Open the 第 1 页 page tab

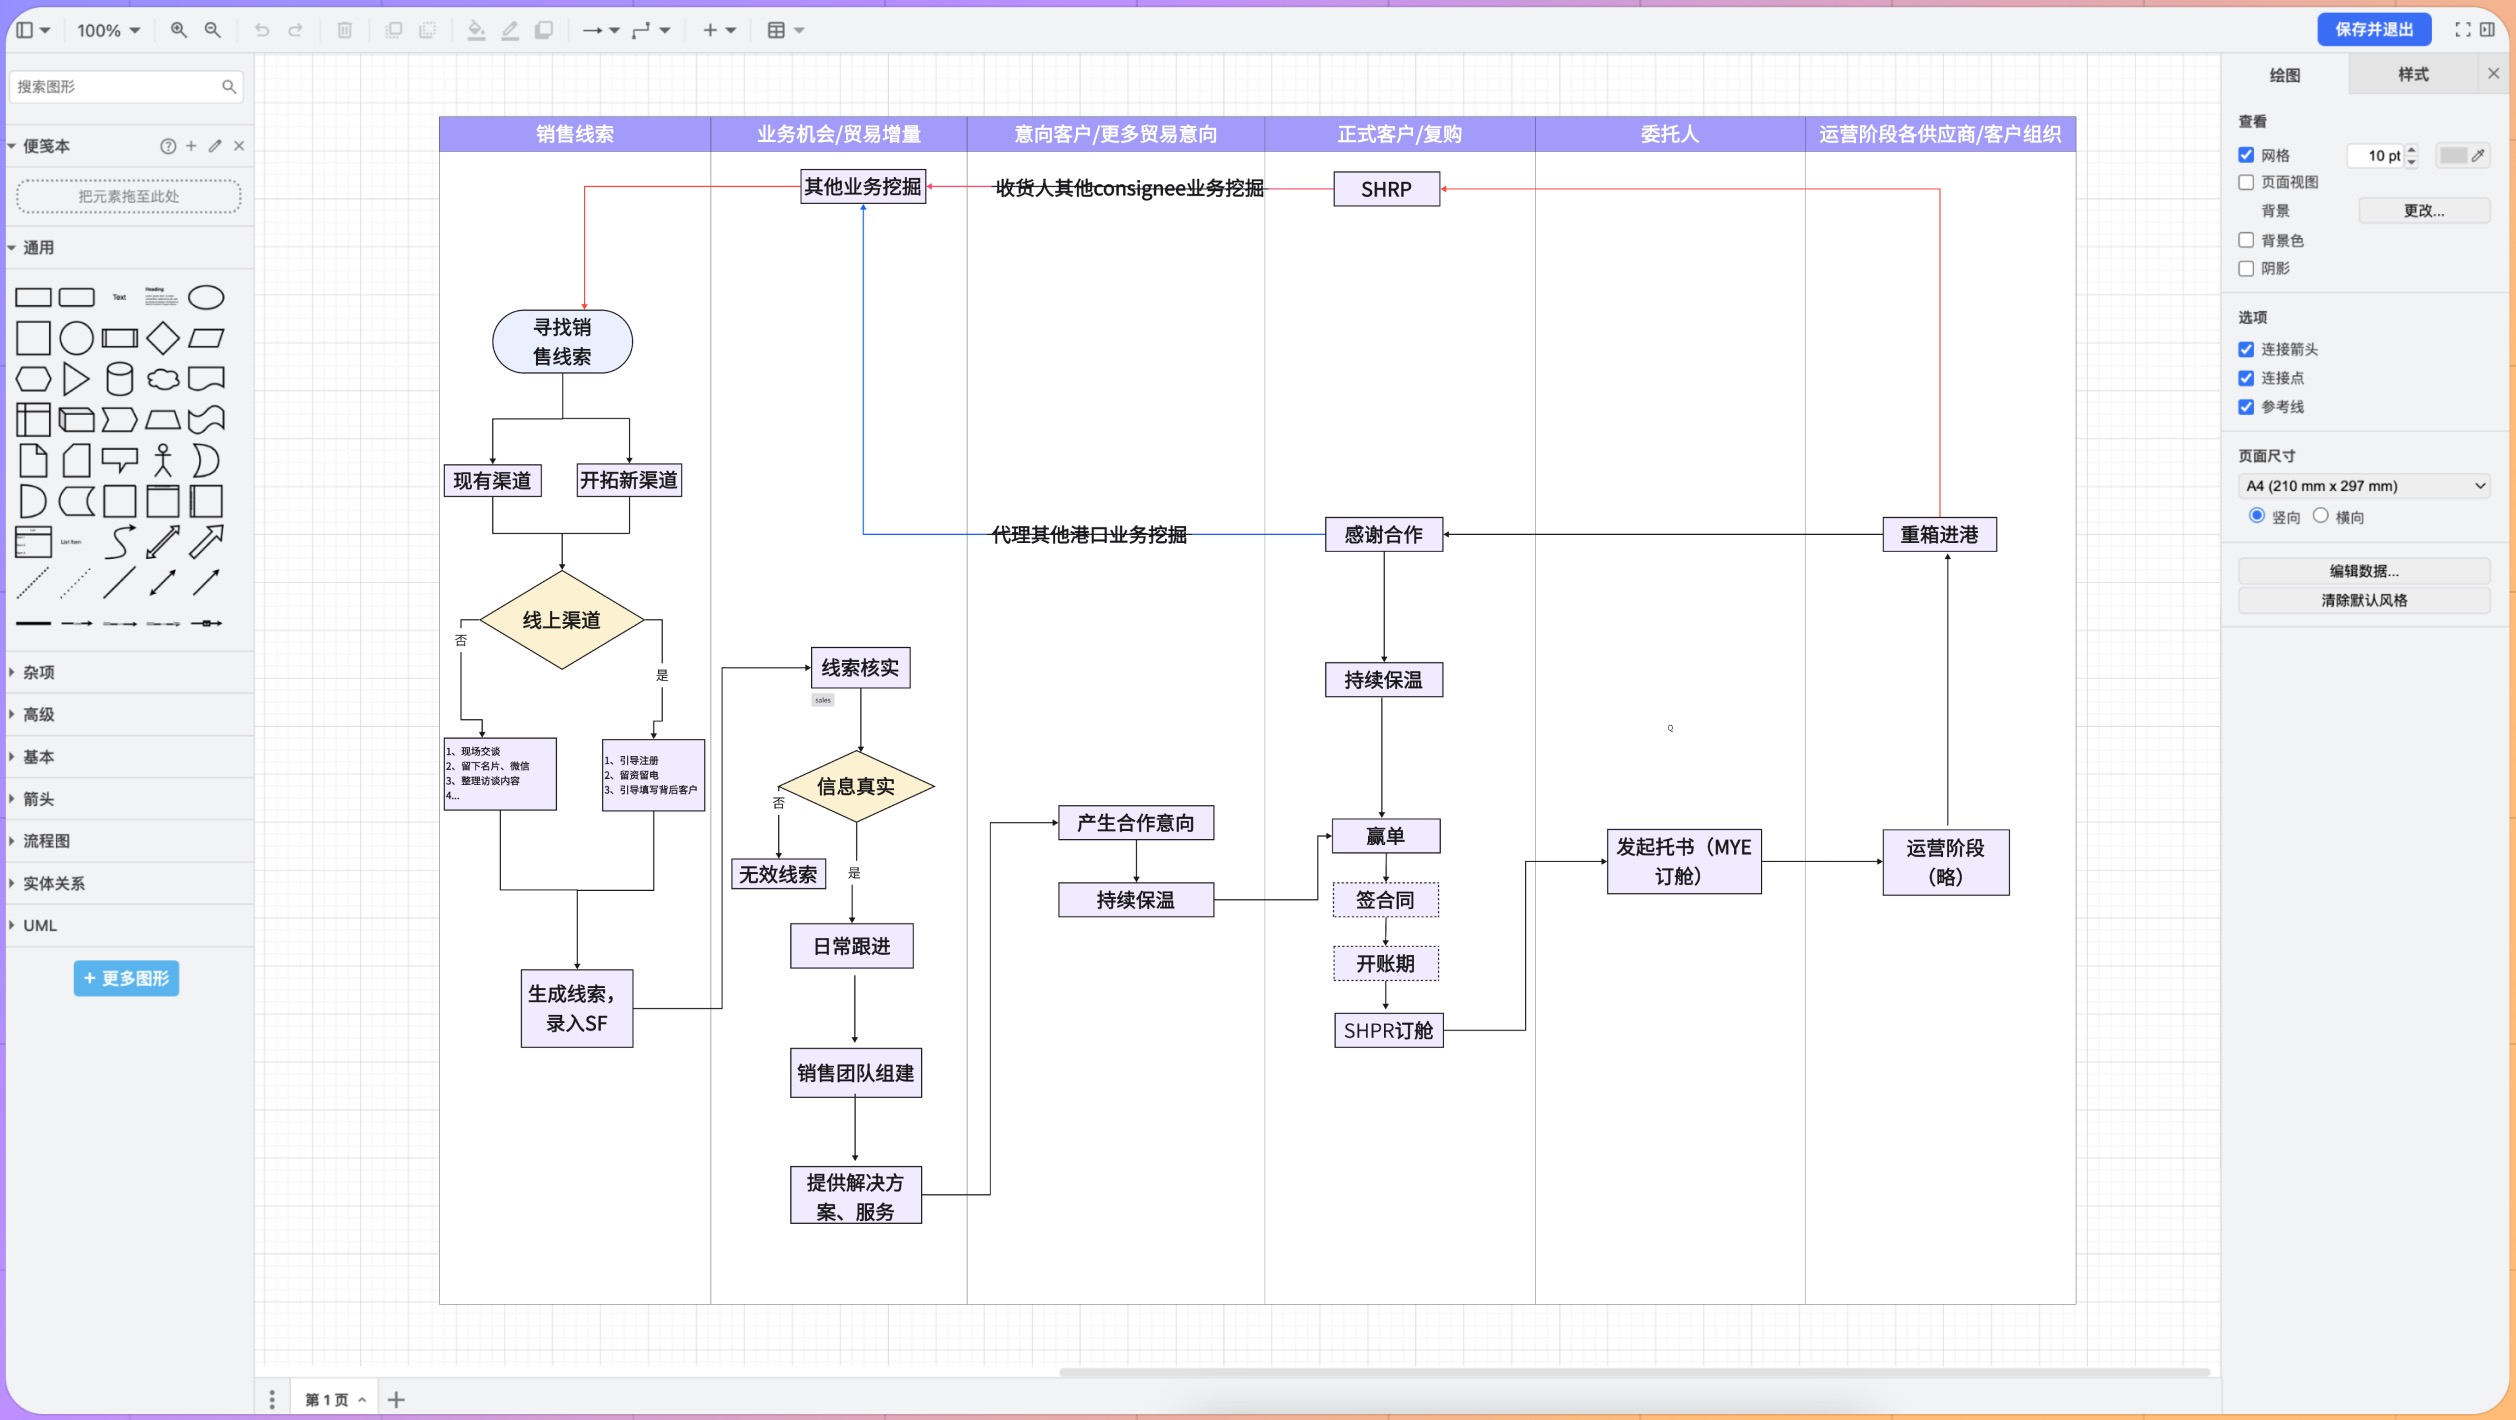335,1399
